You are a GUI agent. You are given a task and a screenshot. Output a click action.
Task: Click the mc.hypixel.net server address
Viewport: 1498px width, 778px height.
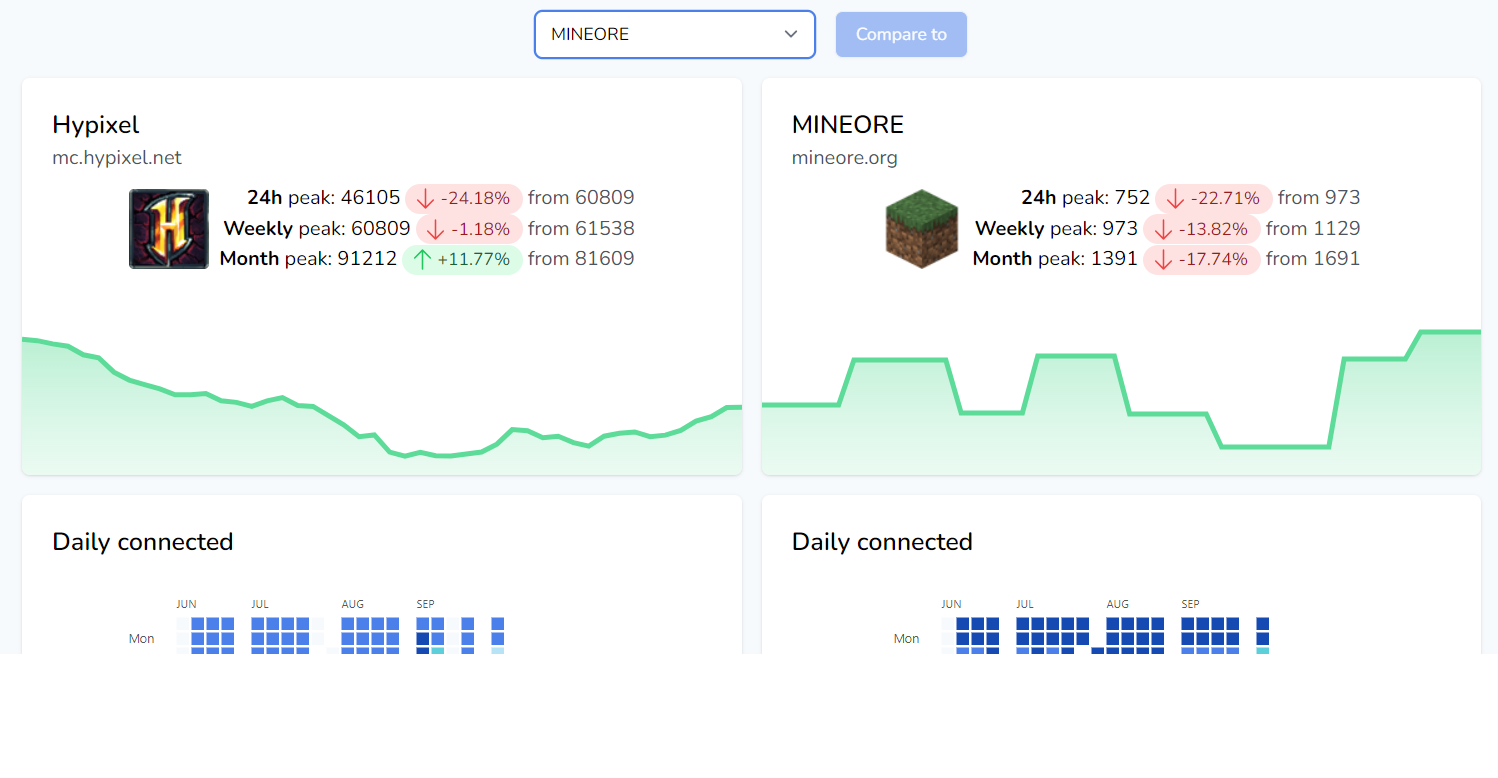point(117,157)
